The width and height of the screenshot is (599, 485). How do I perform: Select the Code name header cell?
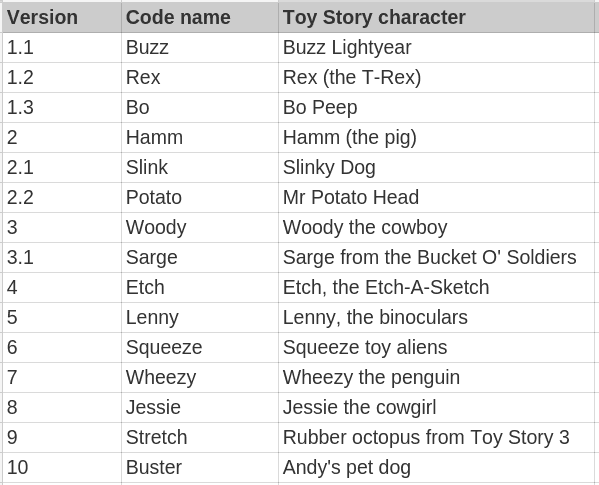pyautogui.click(x=200, y=17)
